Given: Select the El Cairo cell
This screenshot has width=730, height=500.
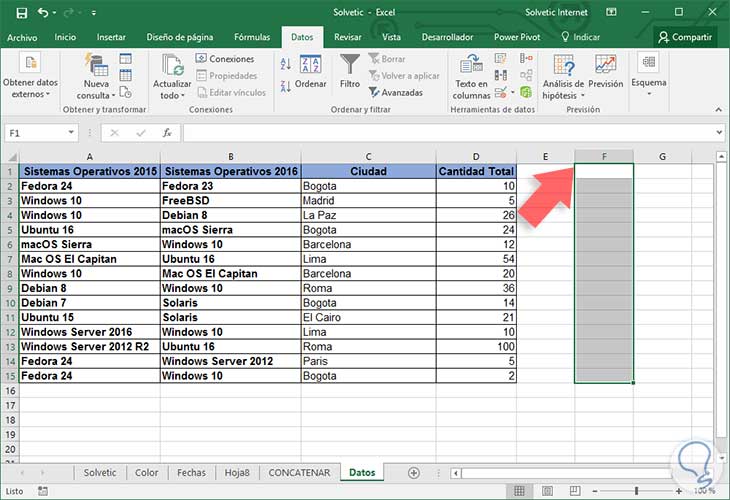Looking at the screenshot, I should click(368, 317).
